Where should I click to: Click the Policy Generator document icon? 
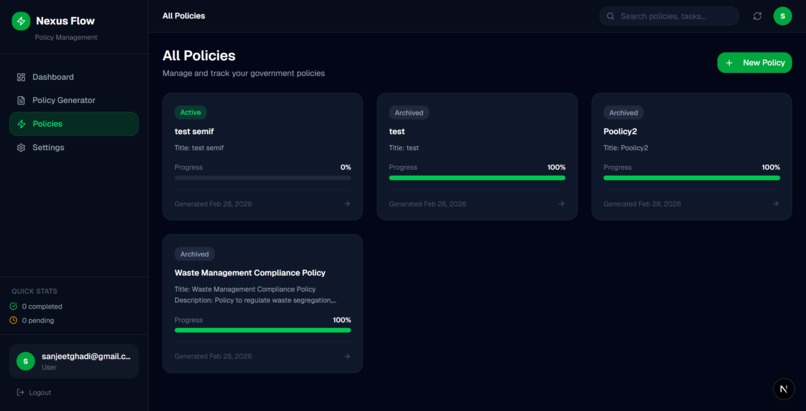(x=21, y=100)
